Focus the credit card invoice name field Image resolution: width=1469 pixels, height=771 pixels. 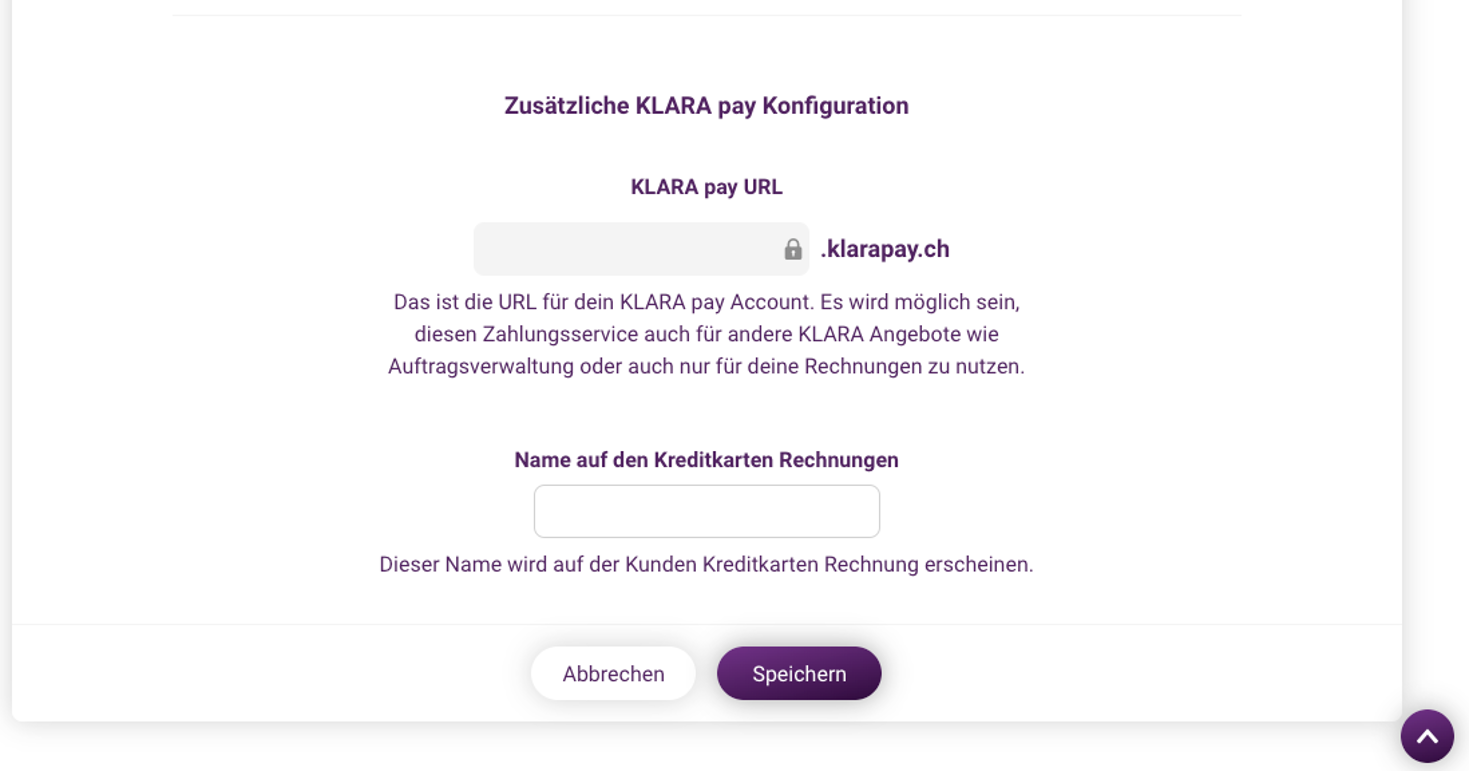click(x=707, y=511)
